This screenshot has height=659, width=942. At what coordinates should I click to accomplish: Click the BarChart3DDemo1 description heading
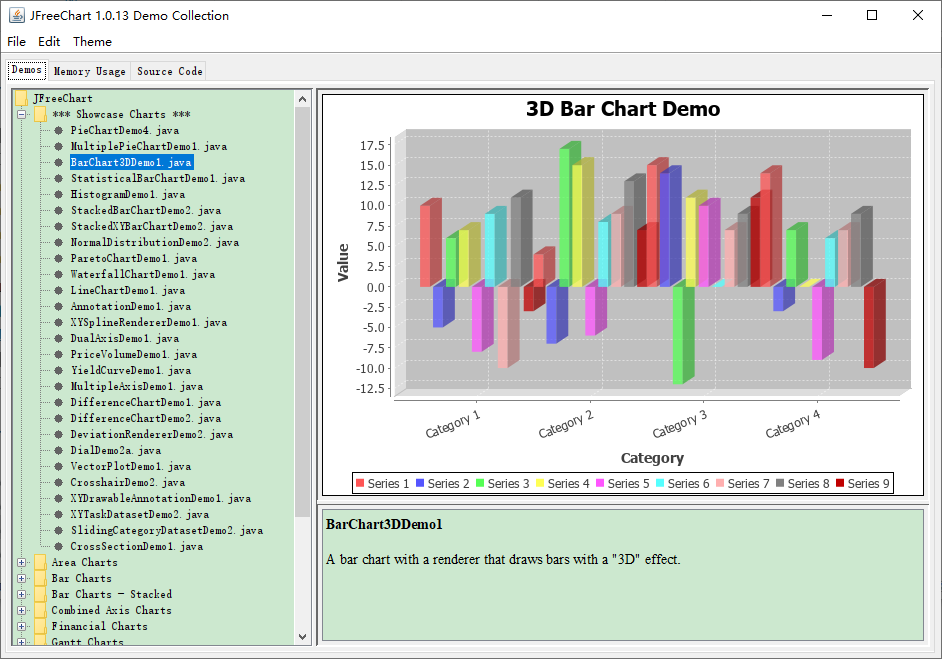tap(384, 524)
